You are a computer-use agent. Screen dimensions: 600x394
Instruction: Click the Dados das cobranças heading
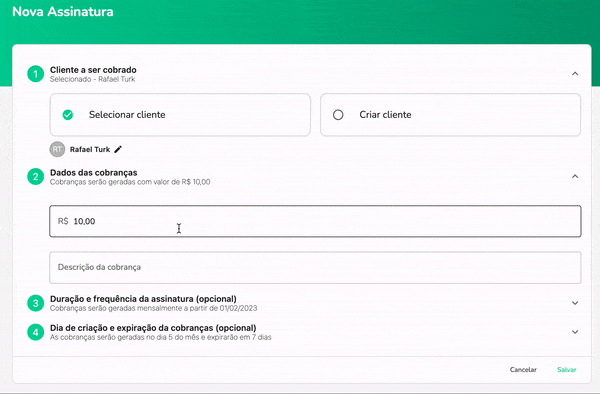93,173
